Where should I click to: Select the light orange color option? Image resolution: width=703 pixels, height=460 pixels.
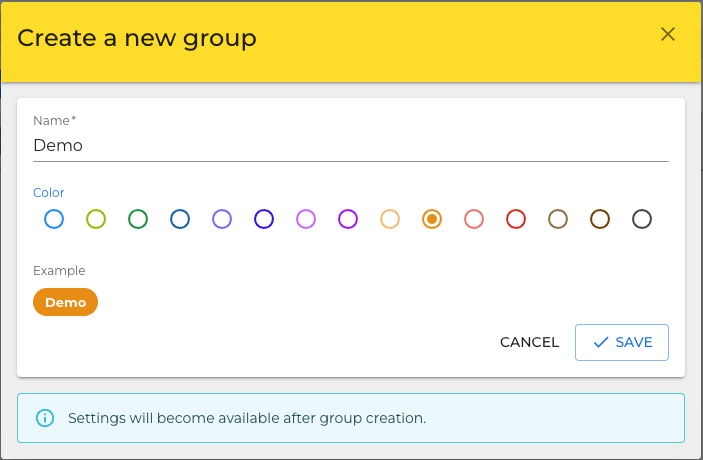tap(390, 219)
